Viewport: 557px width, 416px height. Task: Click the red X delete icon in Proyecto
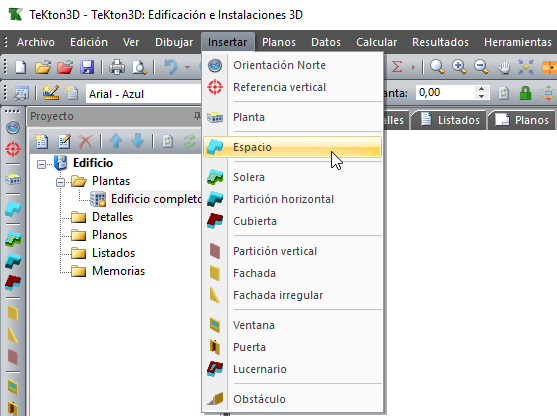click(x=86, y=141)
